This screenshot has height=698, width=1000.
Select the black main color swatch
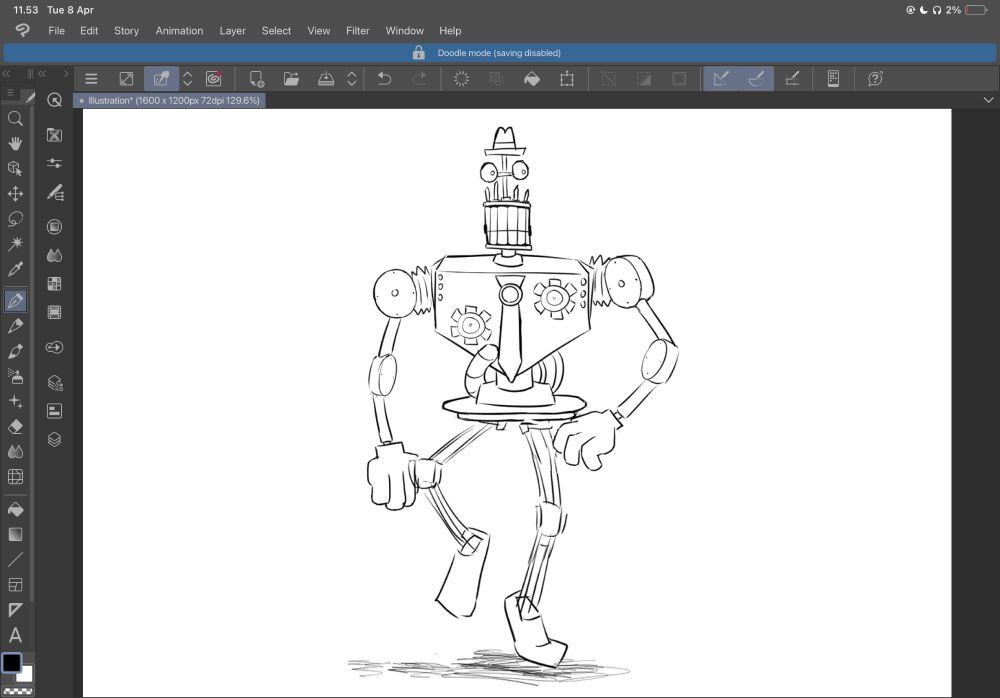tap(11, 662)
